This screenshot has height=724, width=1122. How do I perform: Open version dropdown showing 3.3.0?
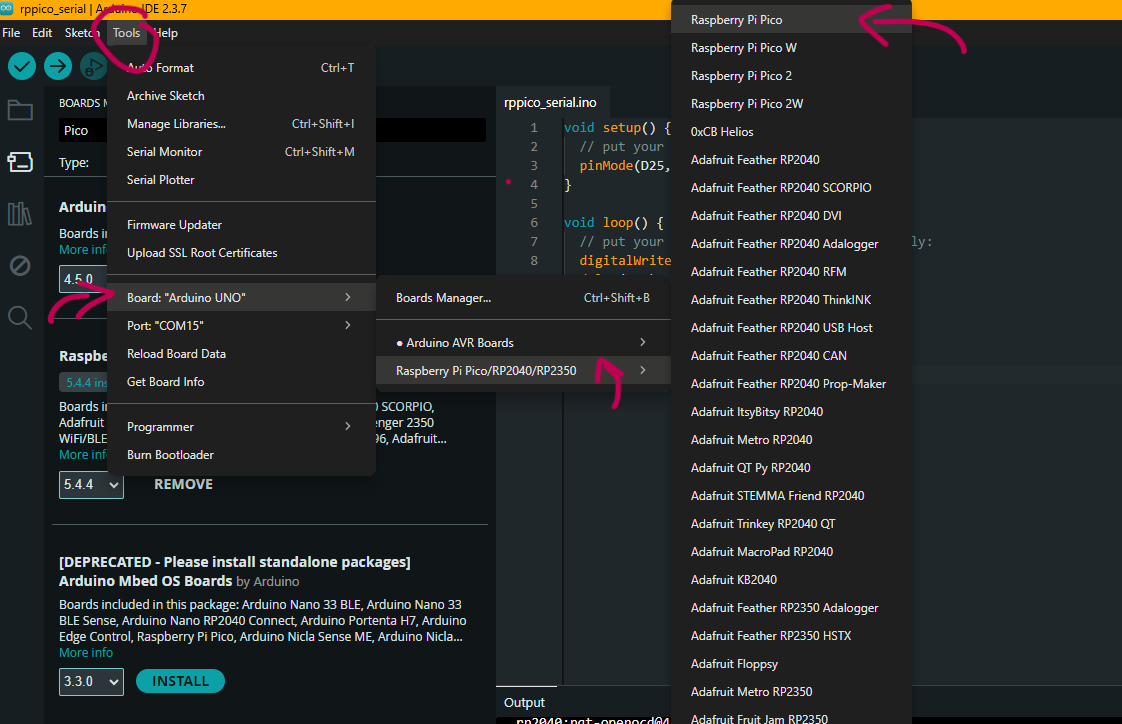pos(91,682)
